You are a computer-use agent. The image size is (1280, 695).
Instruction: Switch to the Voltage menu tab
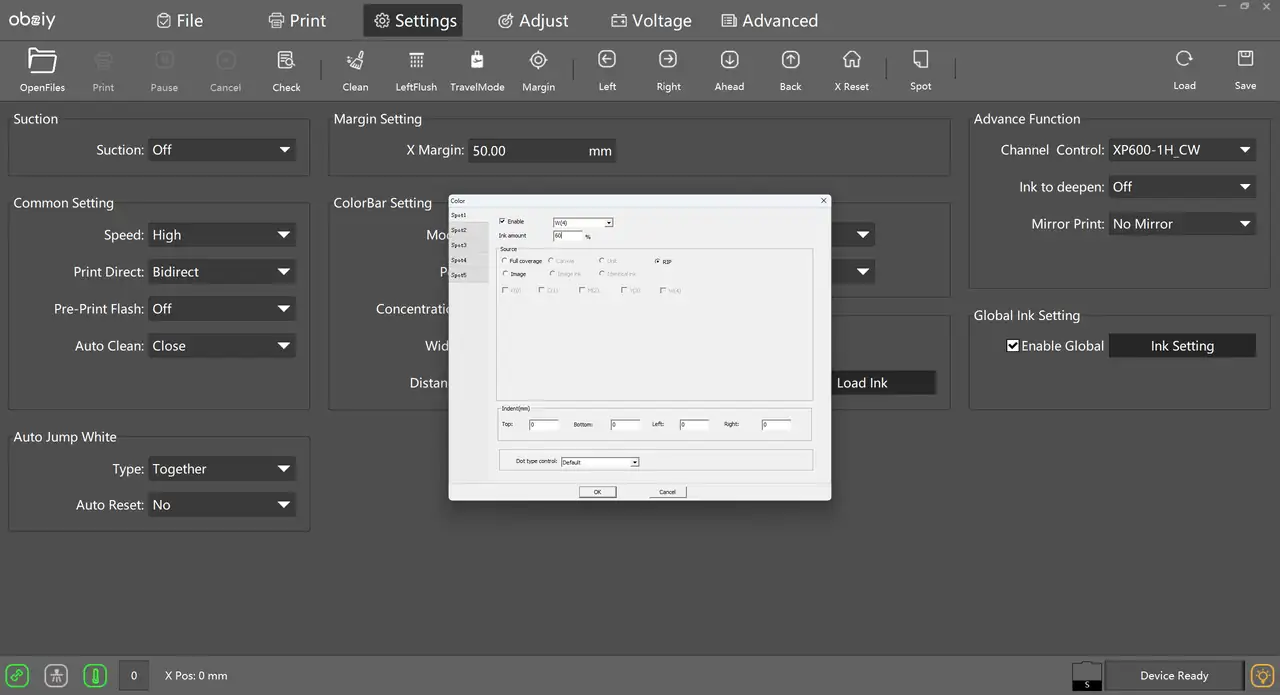[651, 20]
